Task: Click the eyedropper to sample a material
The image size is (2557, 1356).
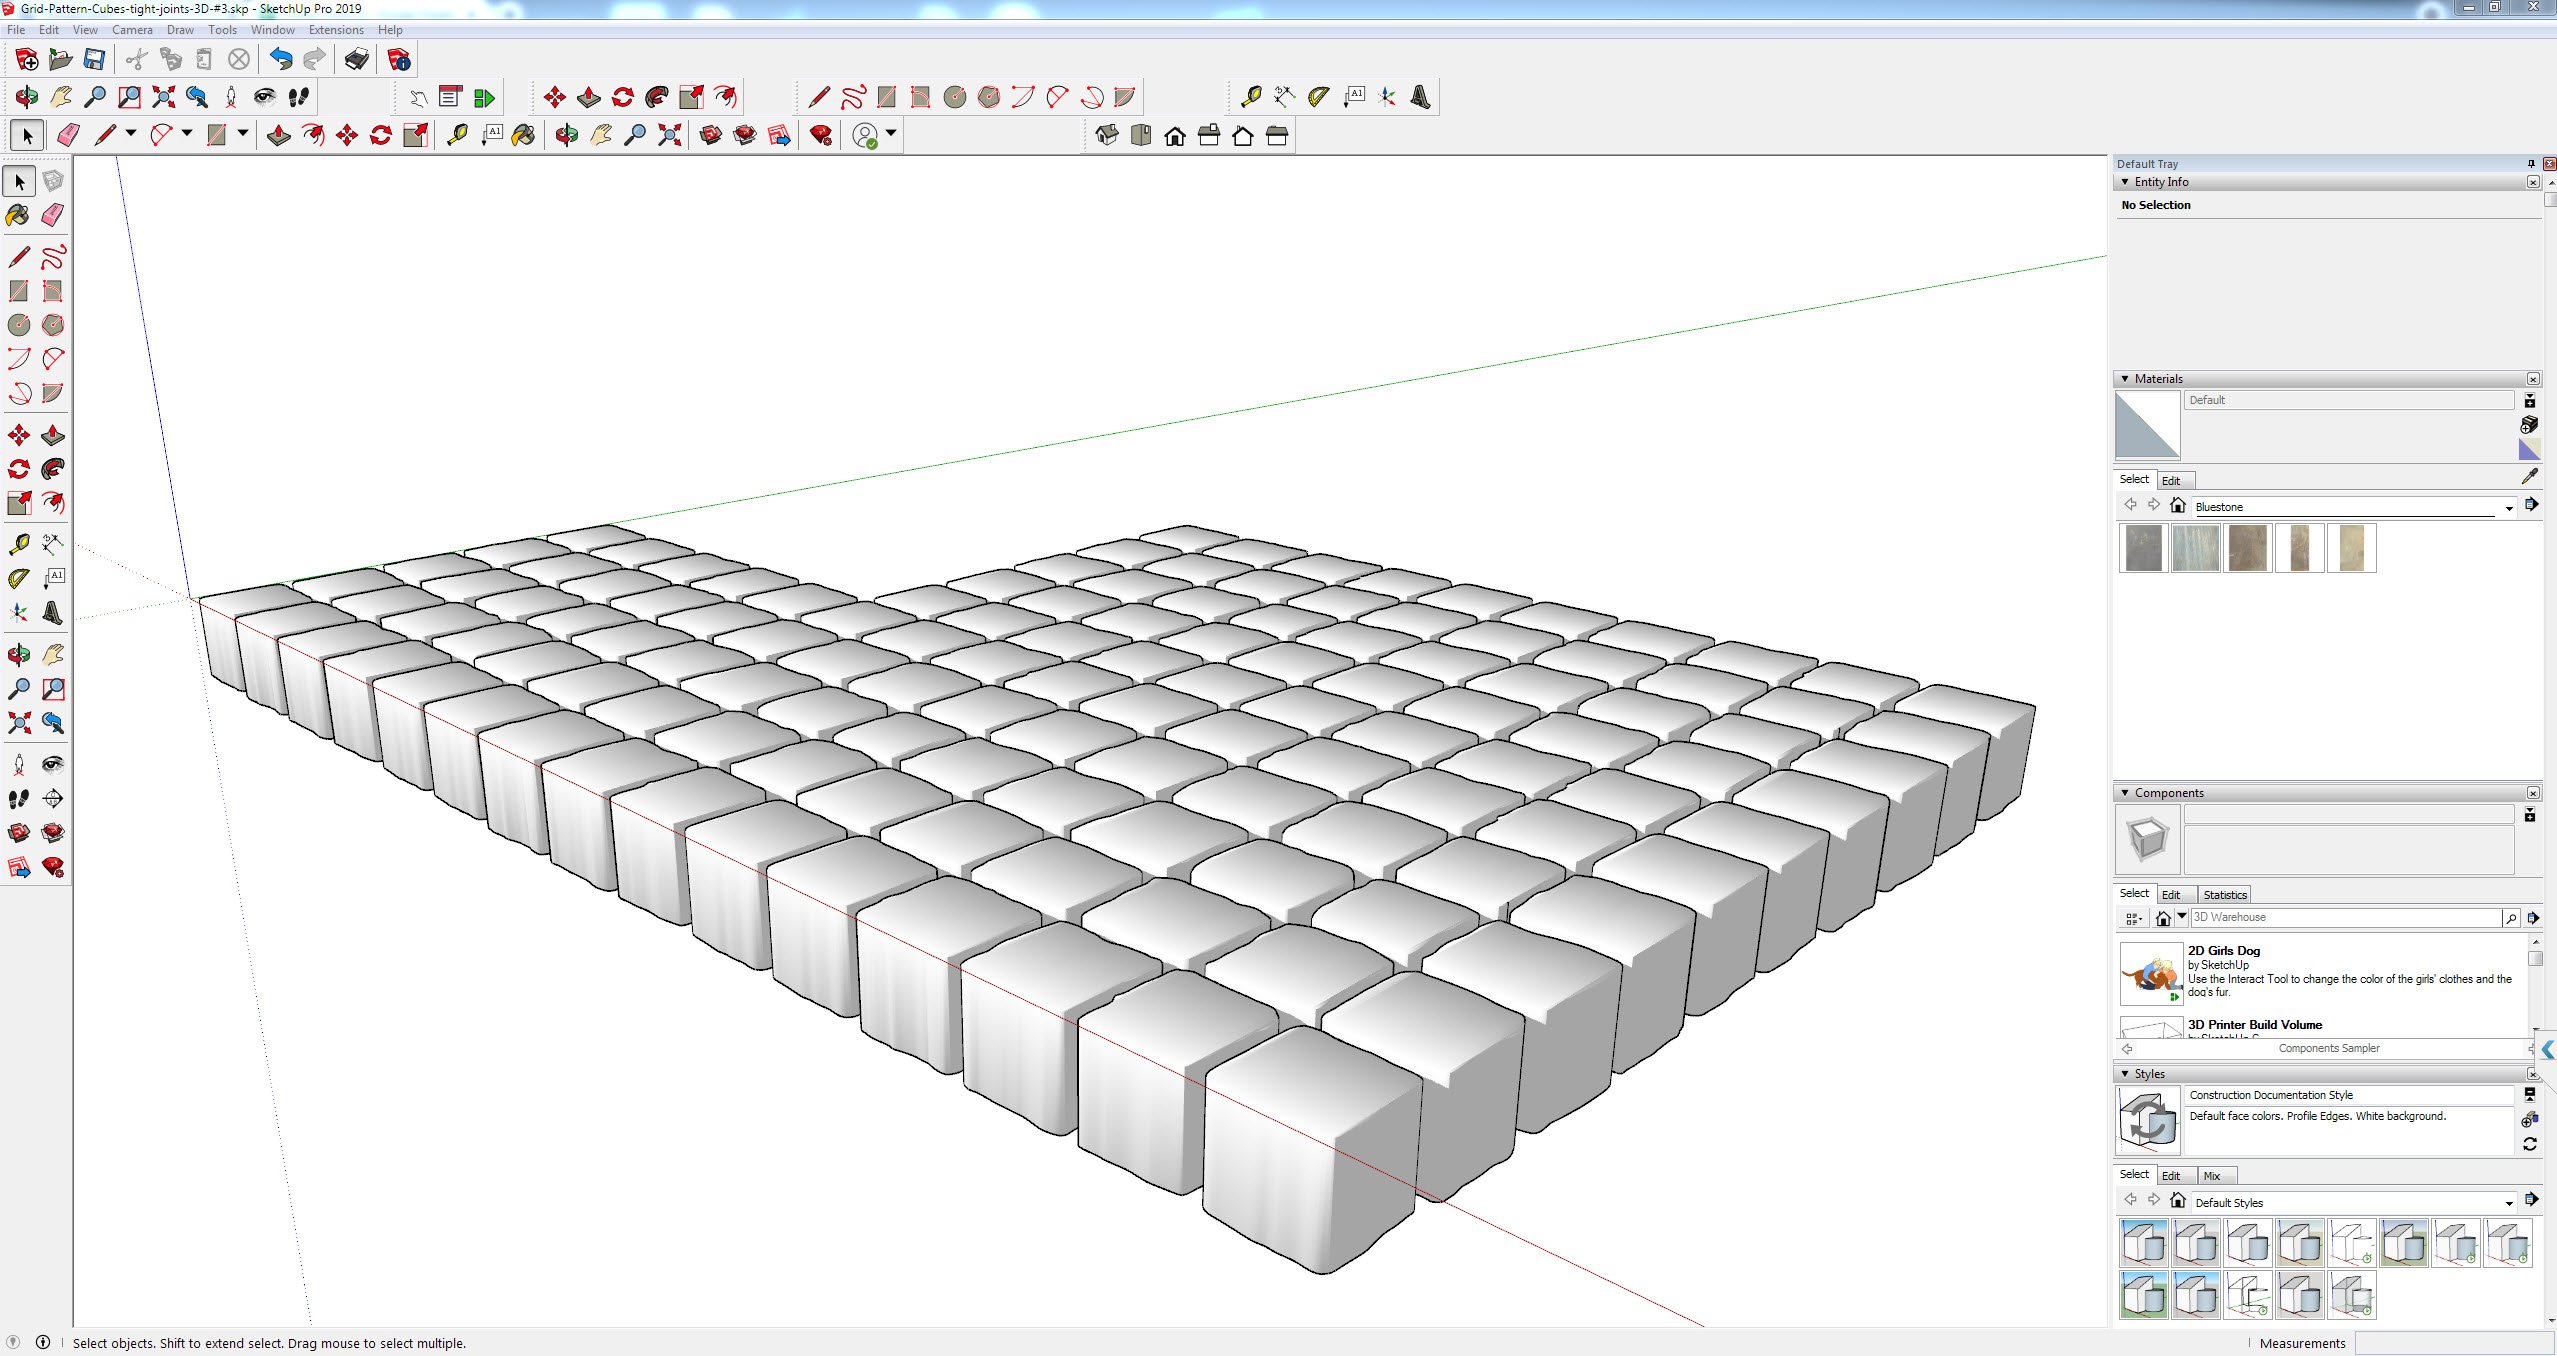Action: 2529,476
